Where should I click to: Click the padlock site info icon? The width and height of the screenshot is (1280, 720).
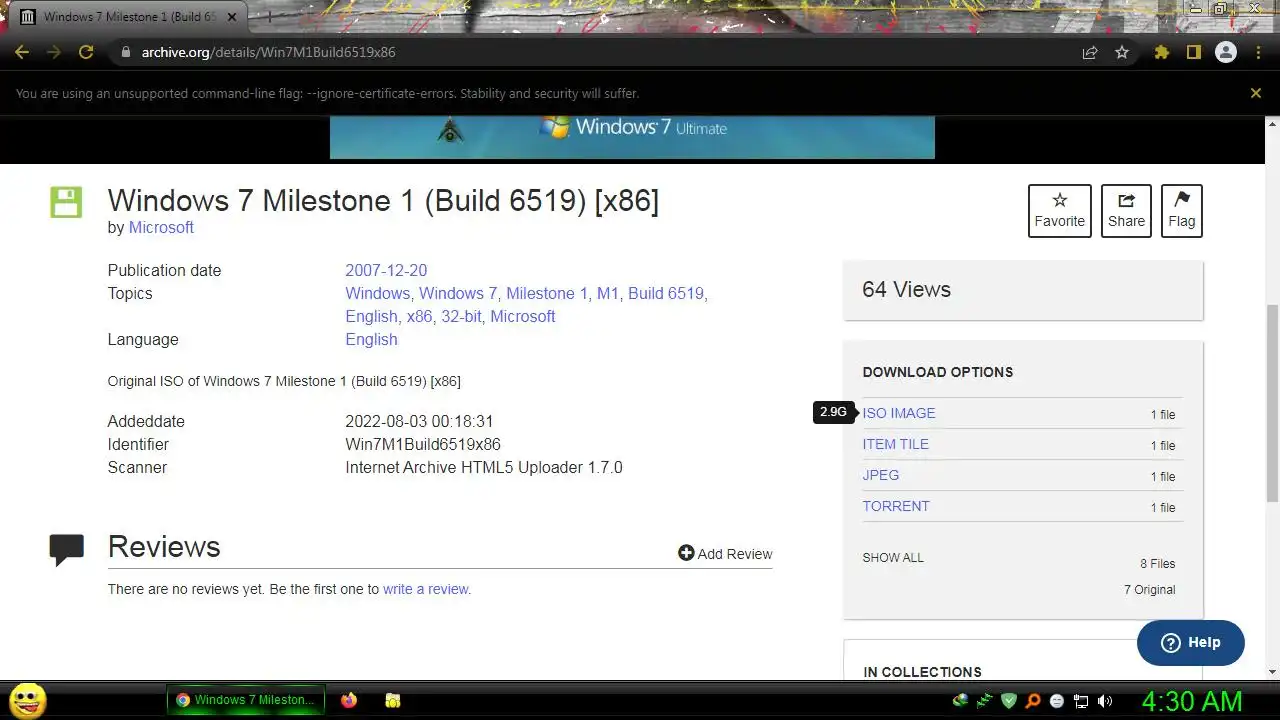(x=126, y=52)
